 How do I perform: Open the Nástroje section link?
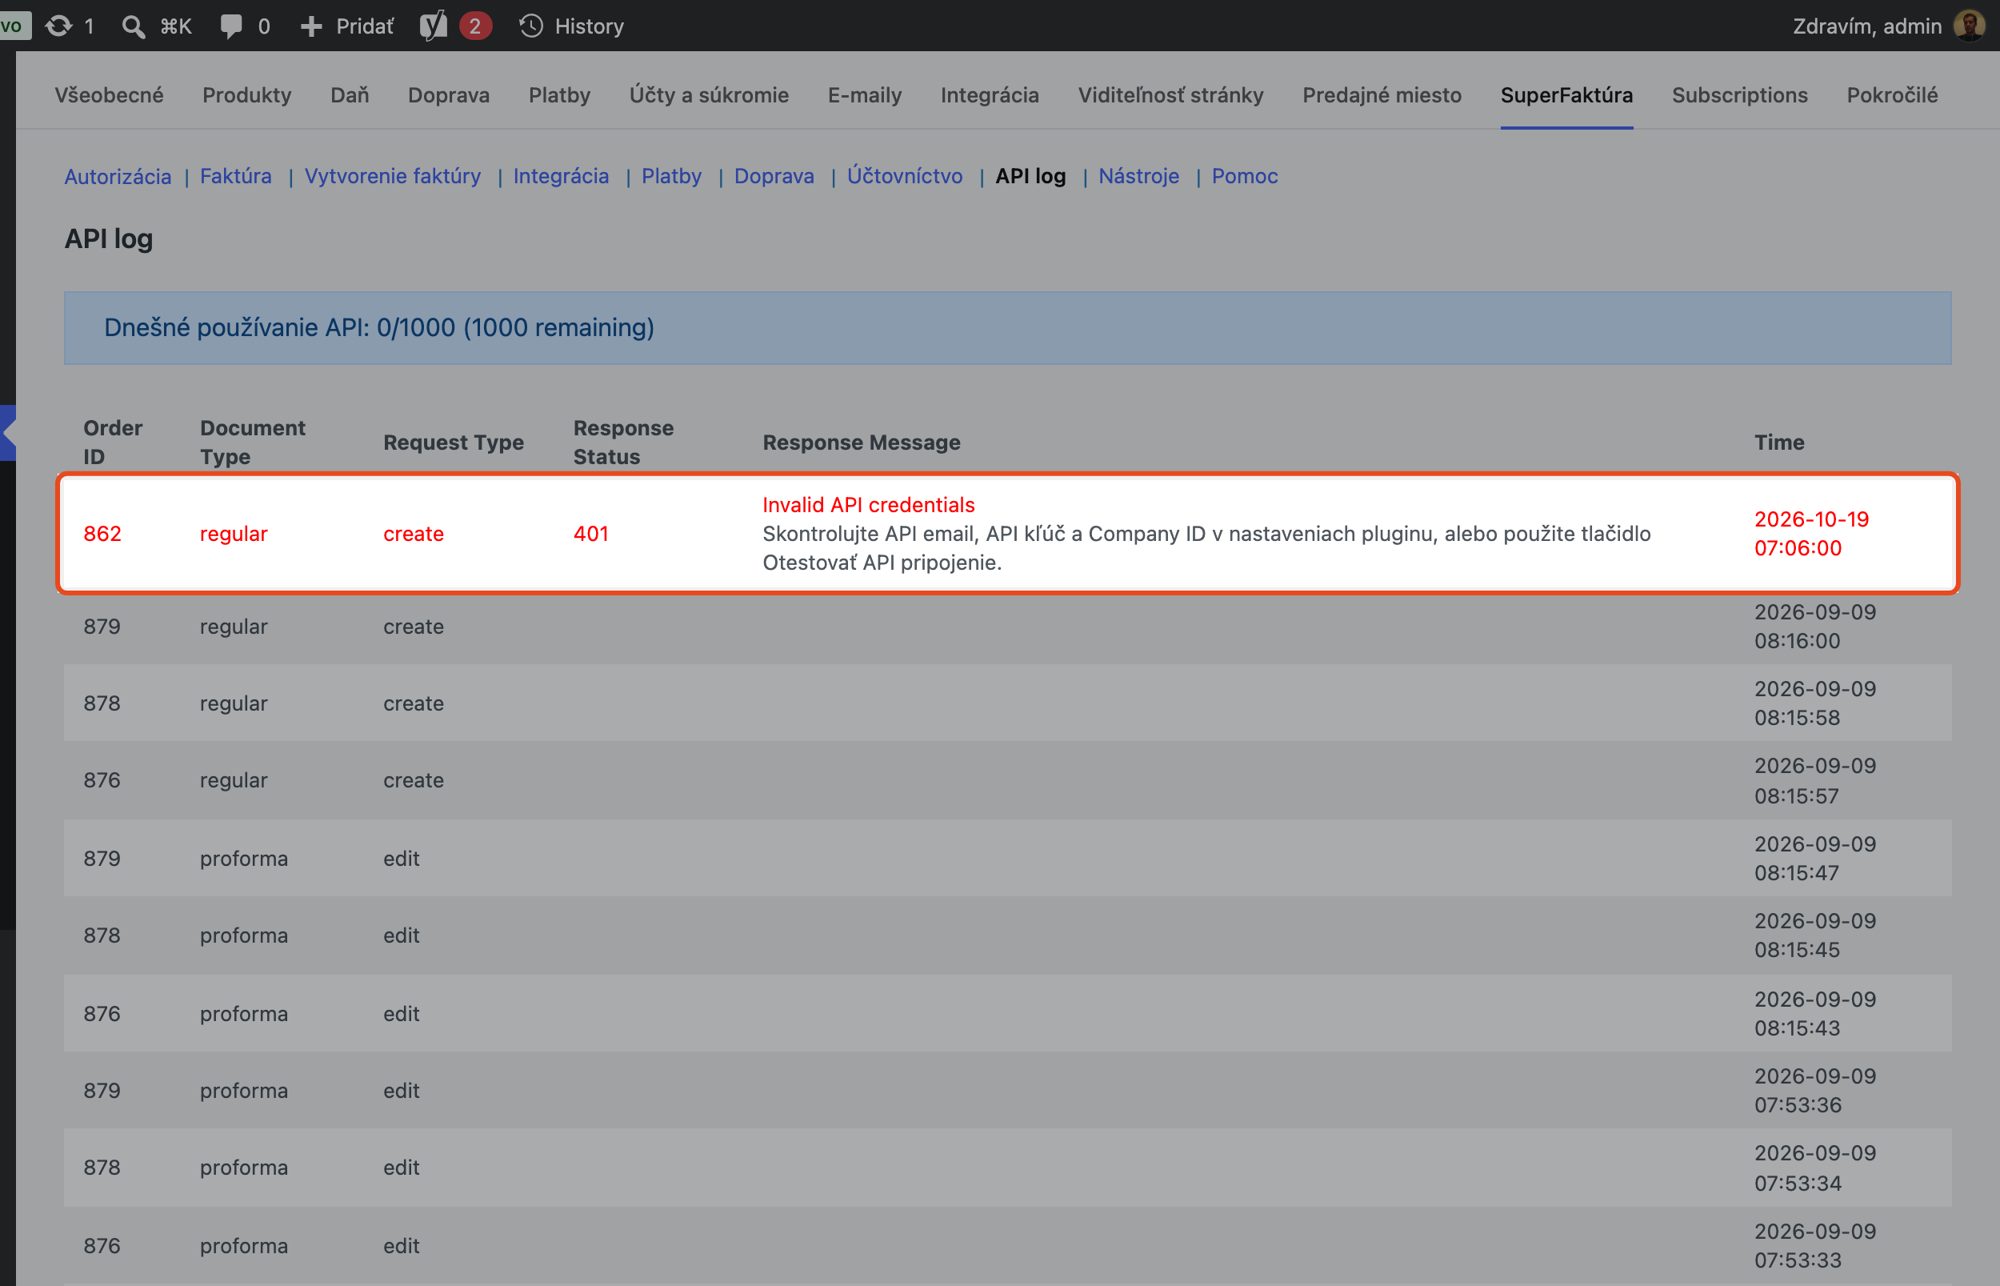click(1139, 176)
